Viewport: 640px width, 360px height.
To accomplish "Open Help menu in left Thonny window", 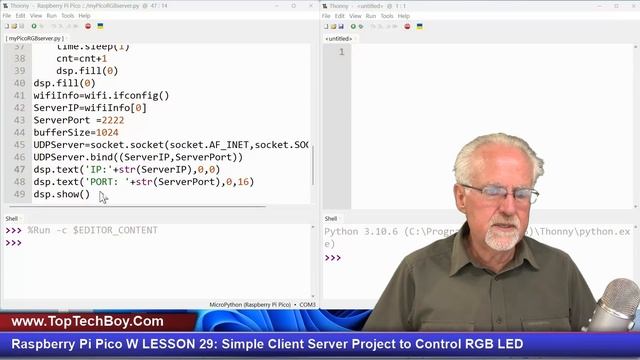I will [x=84, y=16].
